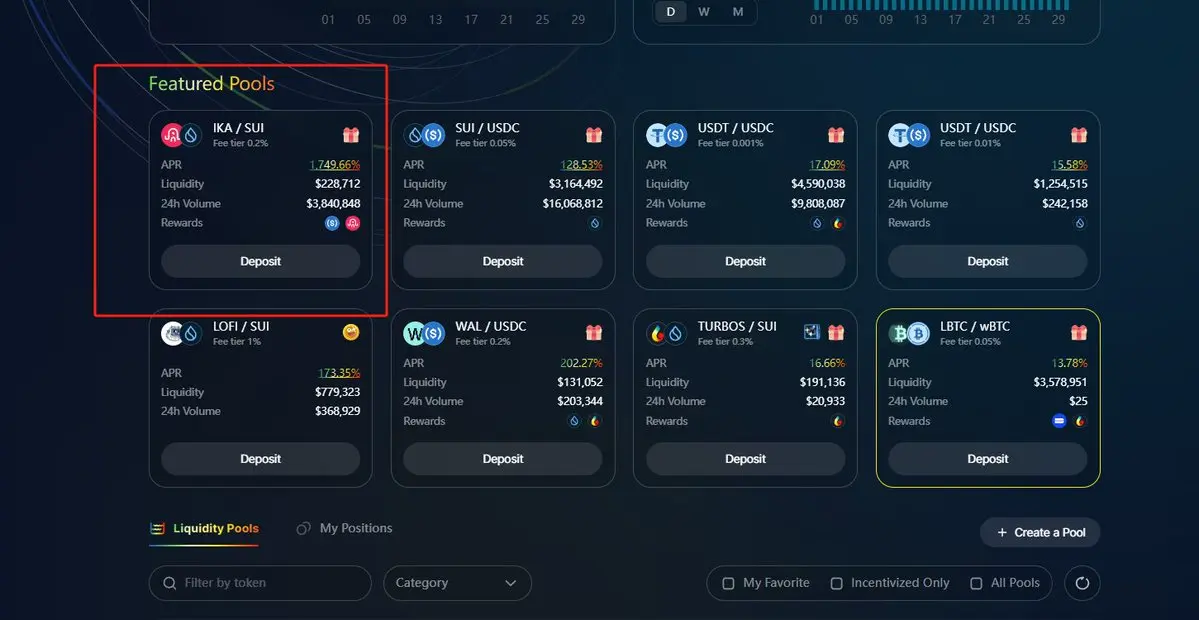
Task: Click the gift icon on USDT / USDC 0.001% pool
Action: click(836, 135)
